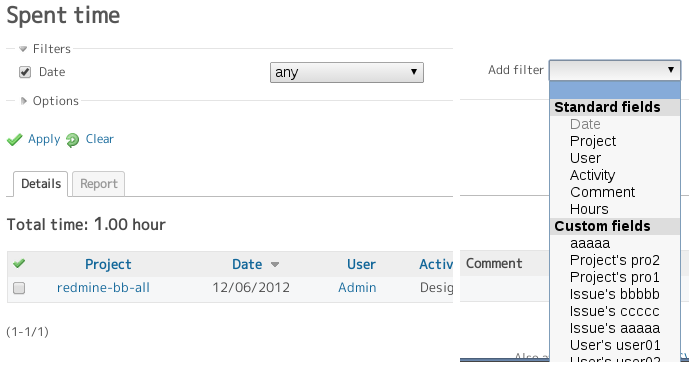Click the green Apply checkmark icon
This screenshot has width=691, height=383.
pos(15,140)
